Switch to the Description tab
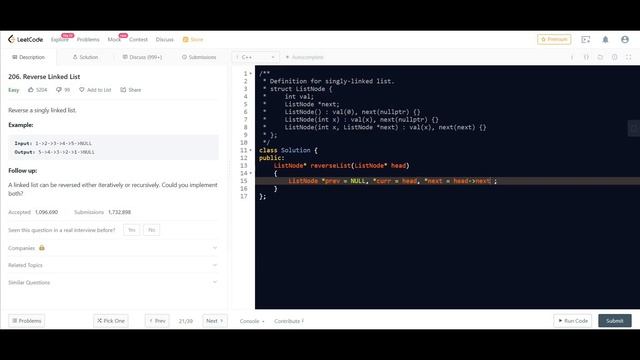 point(29,57)
